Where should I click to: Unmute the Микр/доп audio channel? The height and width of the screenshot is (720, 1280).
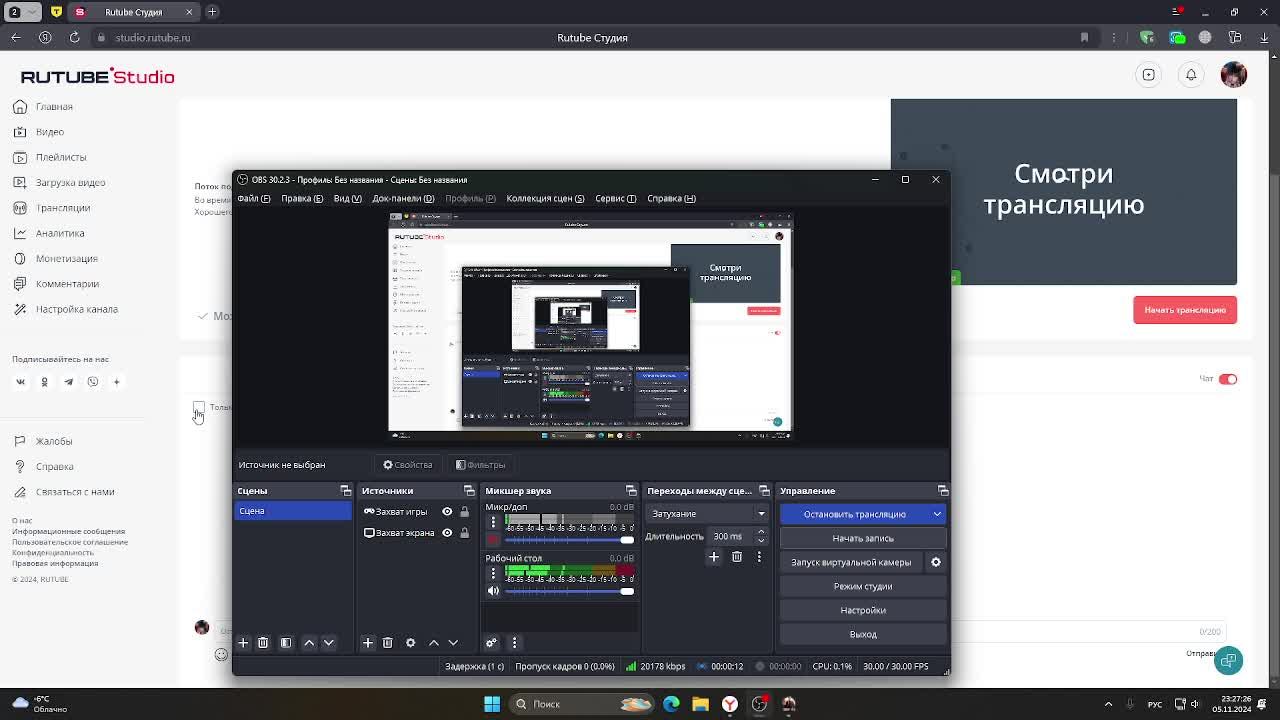point(493,540)
